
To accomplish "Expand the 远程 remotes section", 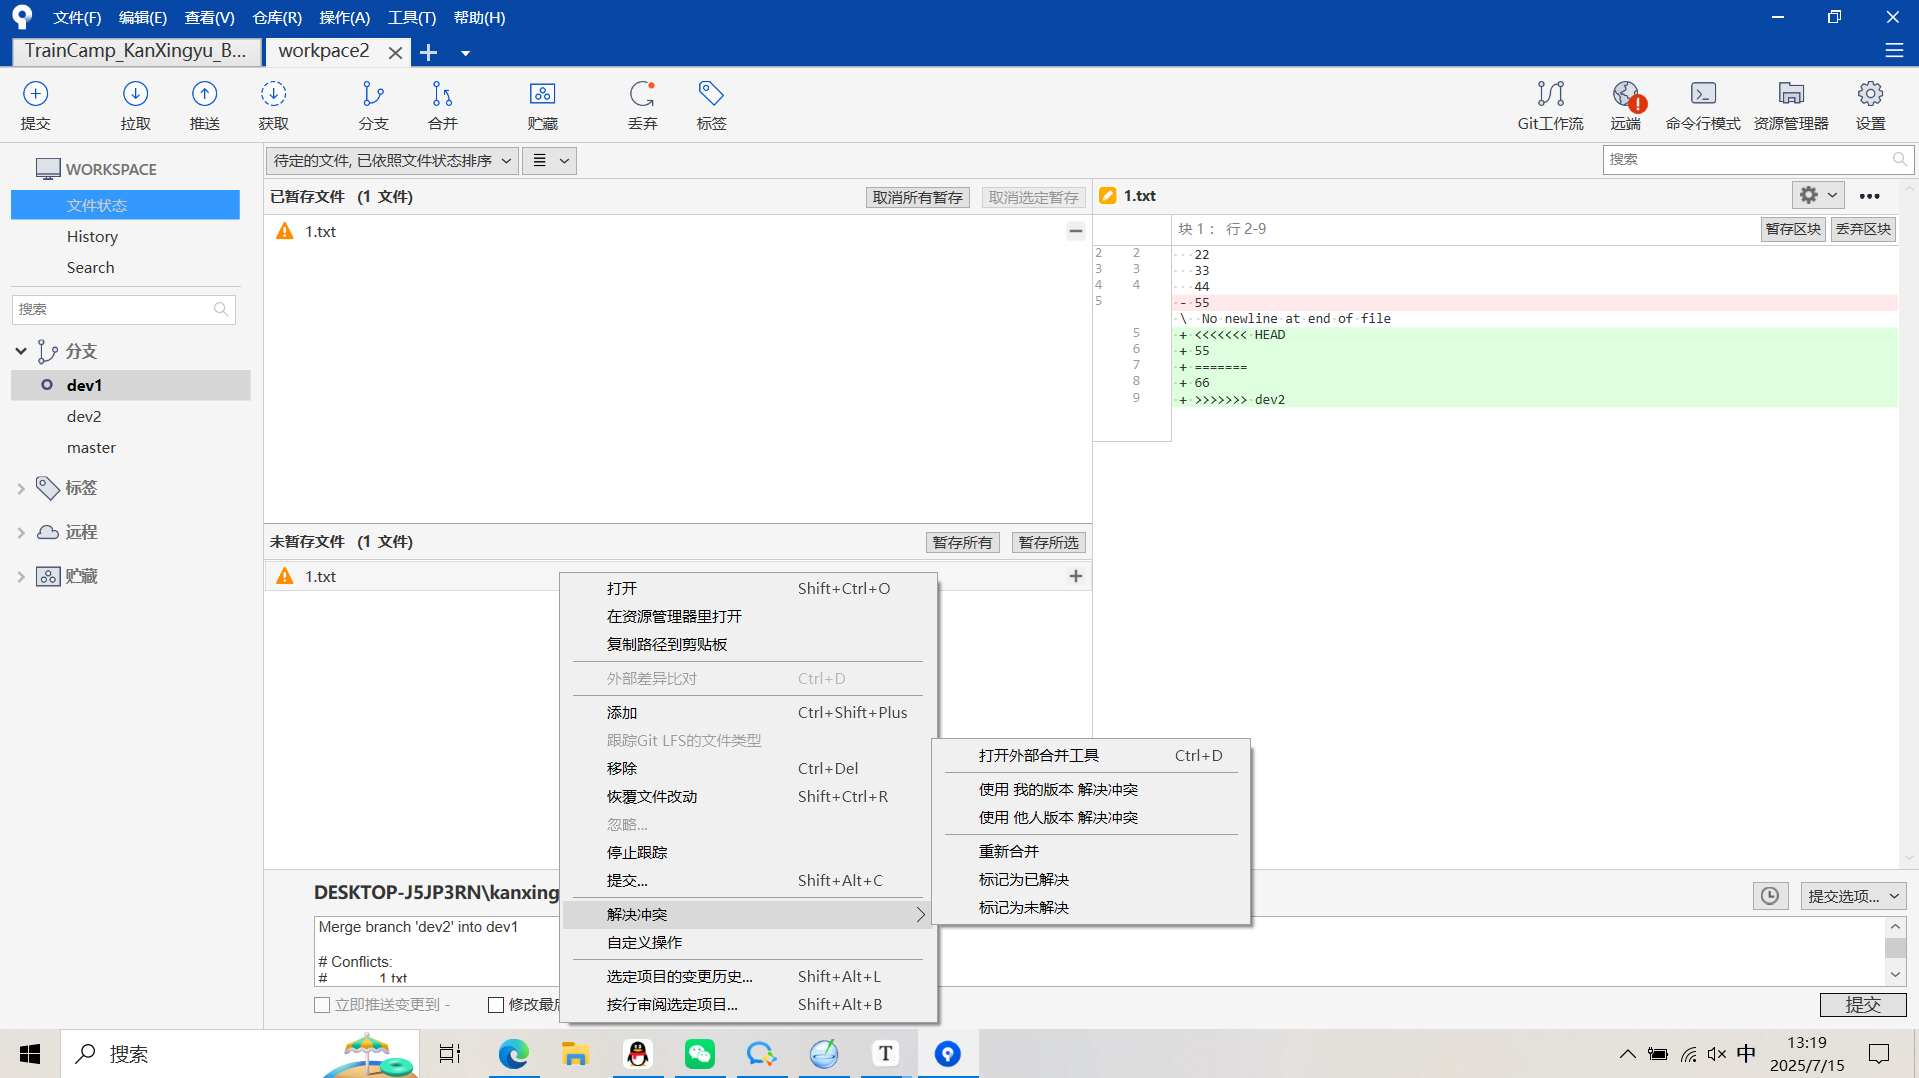I will coord(21,532).
